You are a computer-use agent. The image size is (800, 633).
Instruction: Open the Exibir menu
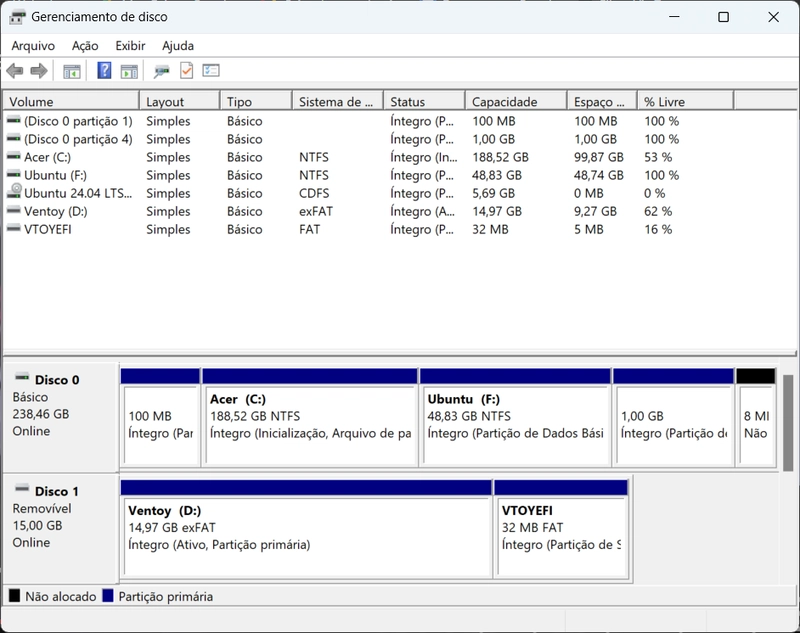click(x=130, y=46)
